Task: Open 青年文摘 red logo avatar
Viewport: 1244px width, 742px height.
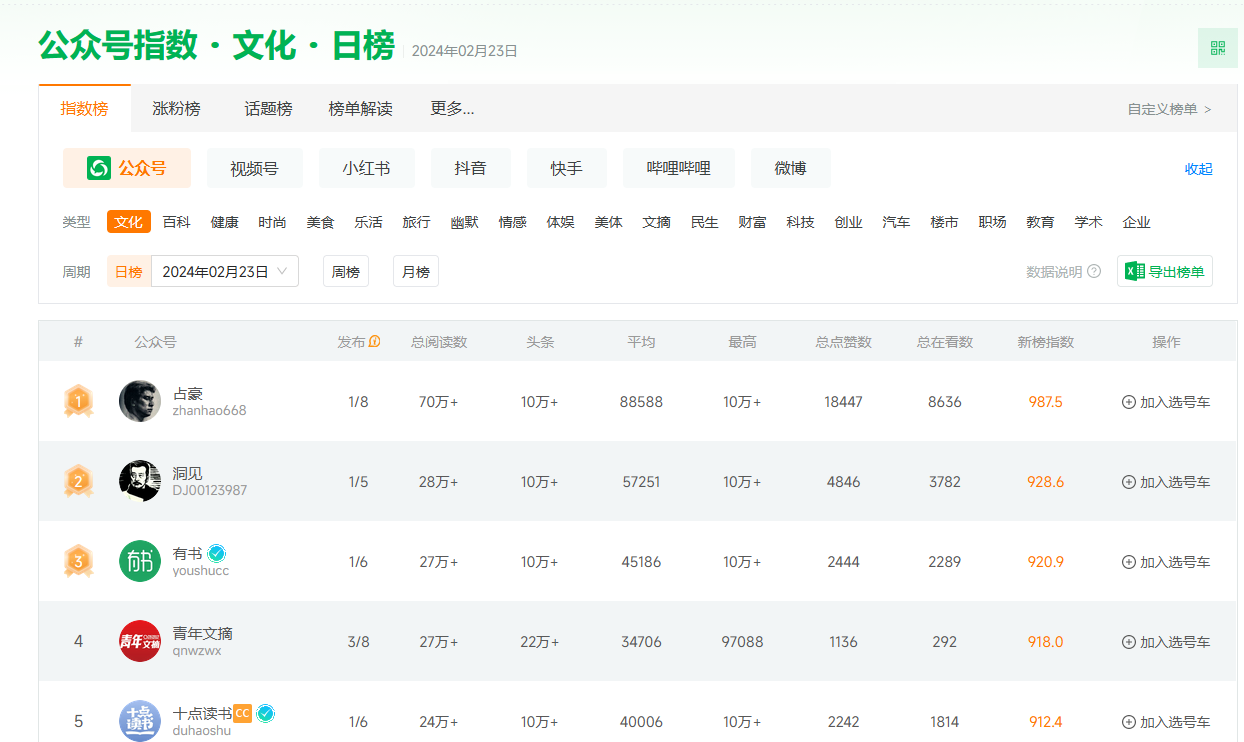Action: [140, 641]
